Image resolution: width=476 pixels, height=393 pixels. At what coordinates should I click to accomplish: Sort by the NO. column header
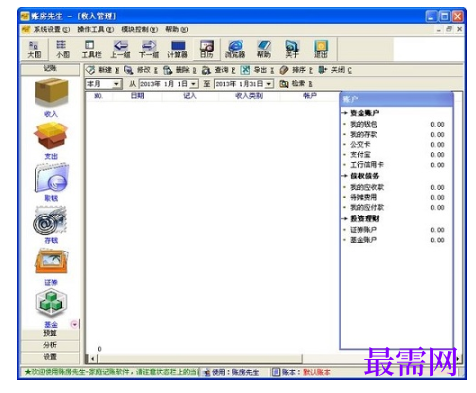pyautogui.click(x=99, y=96)
